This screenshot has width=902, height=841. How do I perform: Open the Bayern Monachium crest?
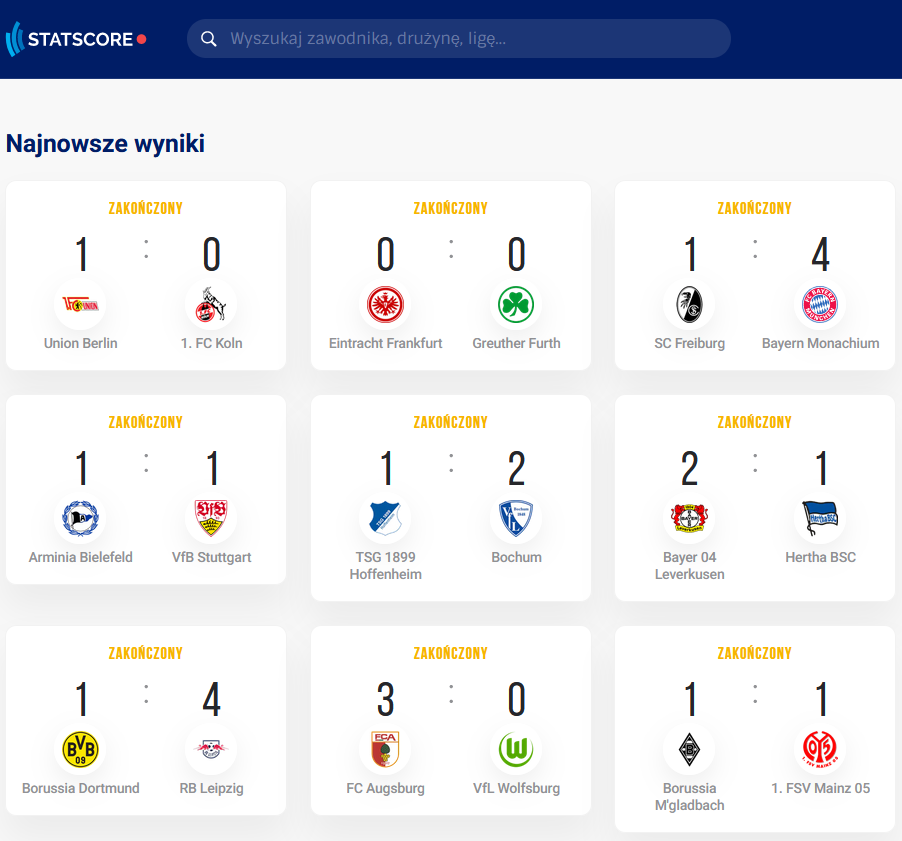(x=820, y=304)
